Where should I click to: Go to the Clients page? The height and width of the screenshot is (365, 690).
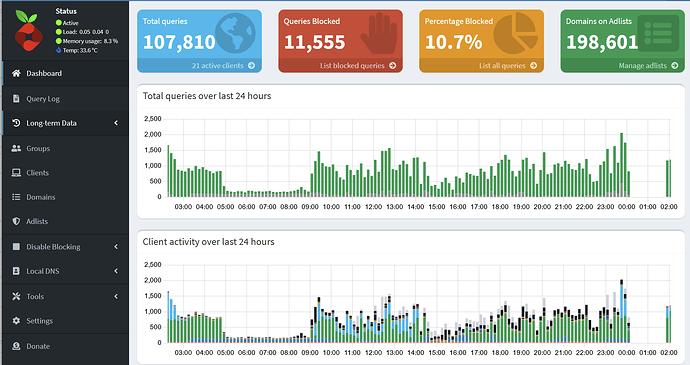pyautogui.click(x=66, y=173)
